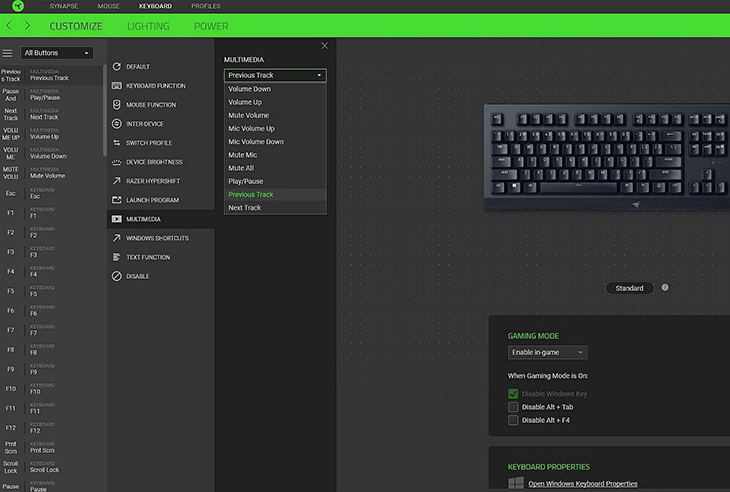730x492 pixels.
Task: Select the Prnt Scrn row in button list
Action: (x=51, y=447)
